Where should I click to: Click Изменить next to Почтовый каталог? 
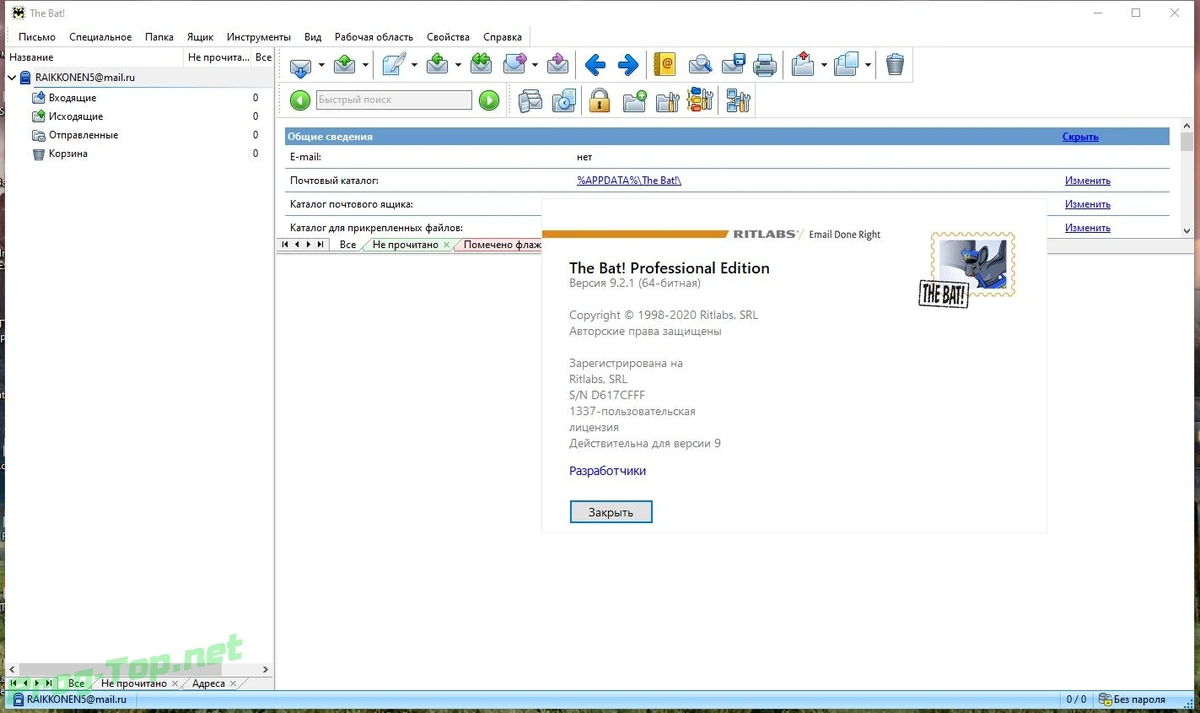[1087, 181]
